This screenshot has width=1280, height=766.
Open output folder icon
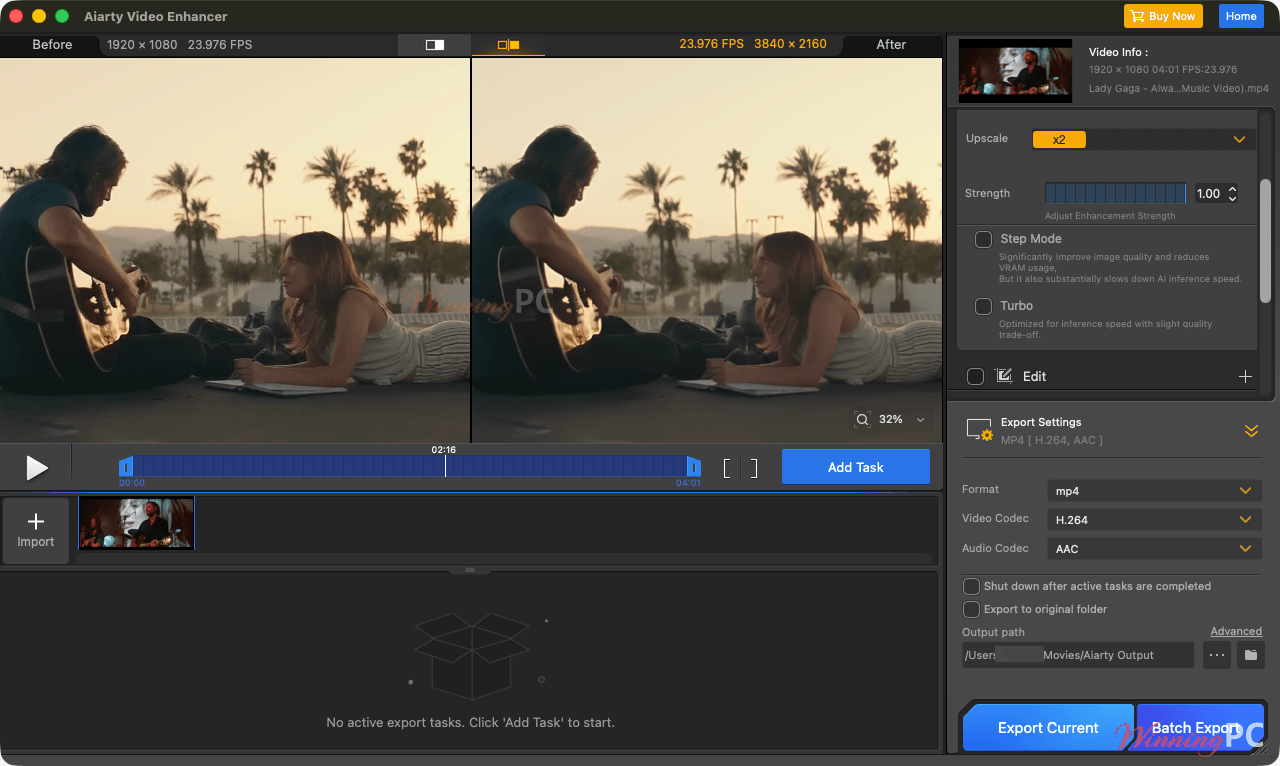point(1251,655)
